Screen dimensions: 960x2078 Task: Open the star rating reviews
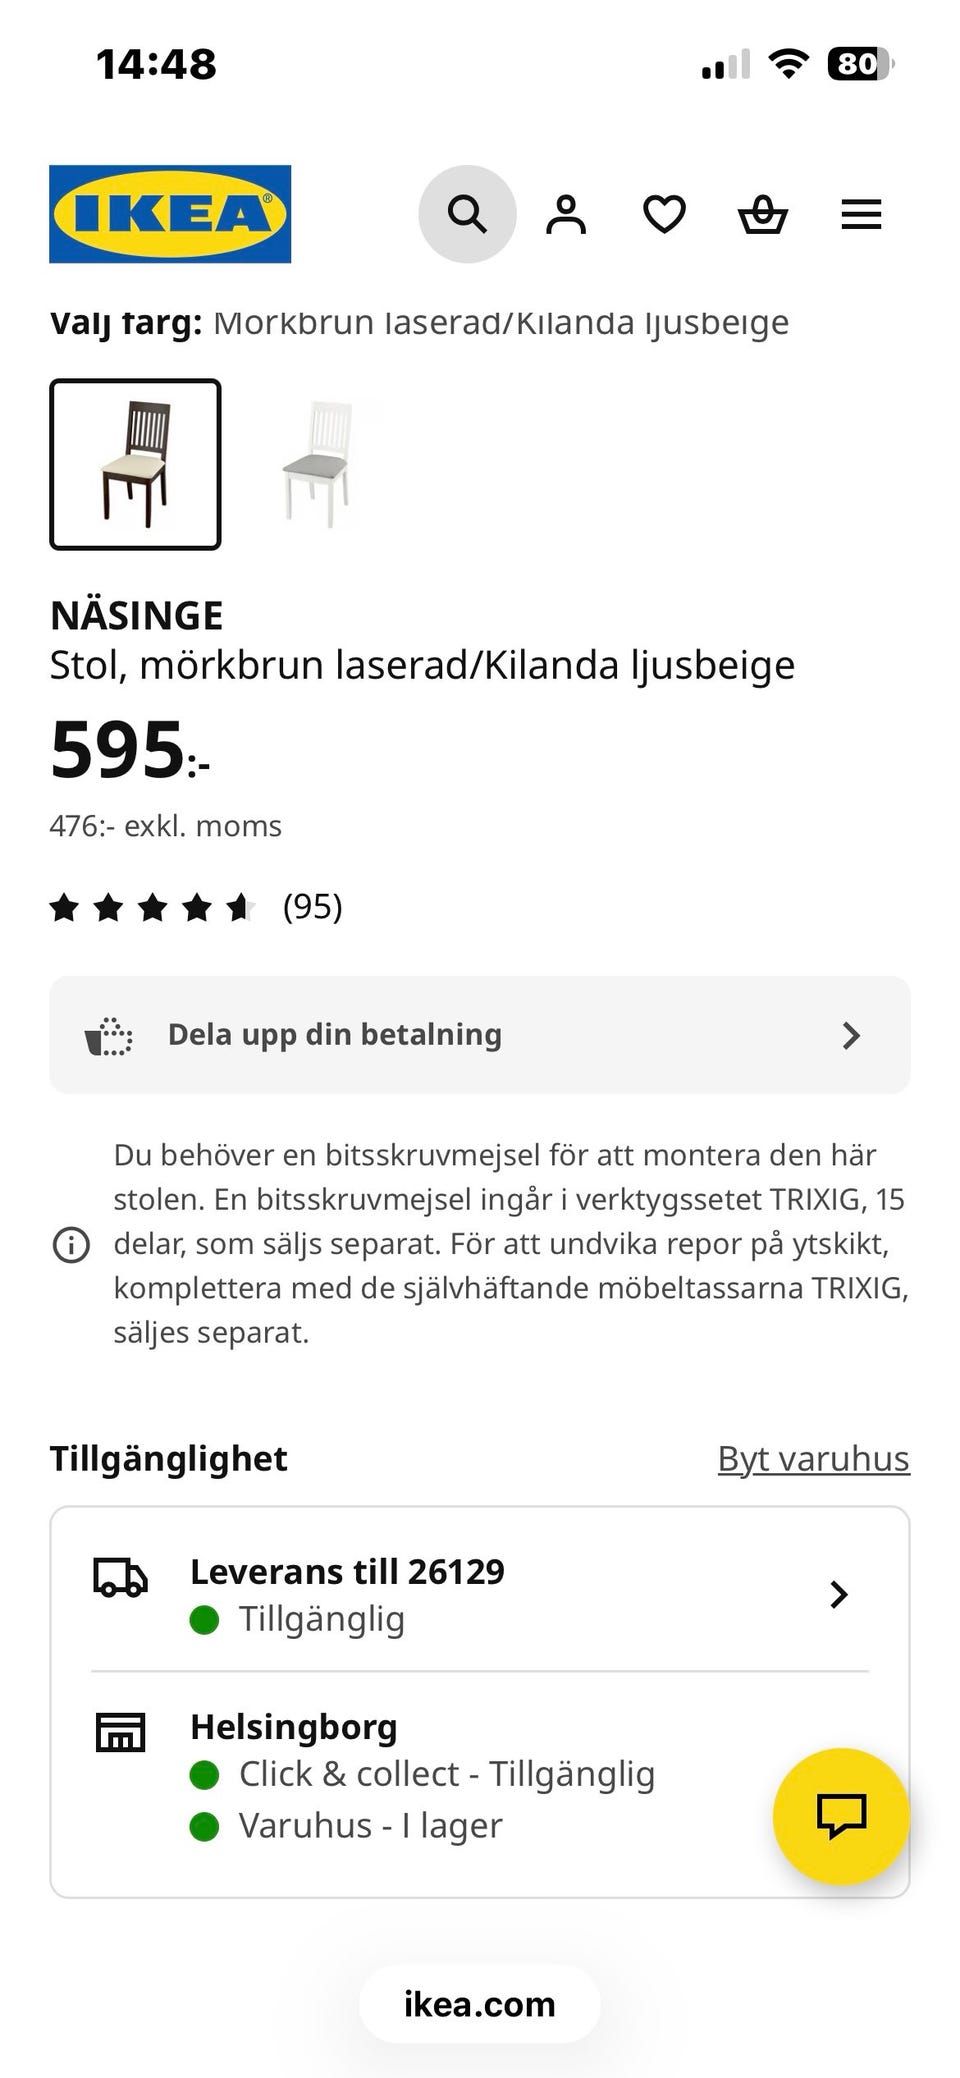[x=152, y=907]
